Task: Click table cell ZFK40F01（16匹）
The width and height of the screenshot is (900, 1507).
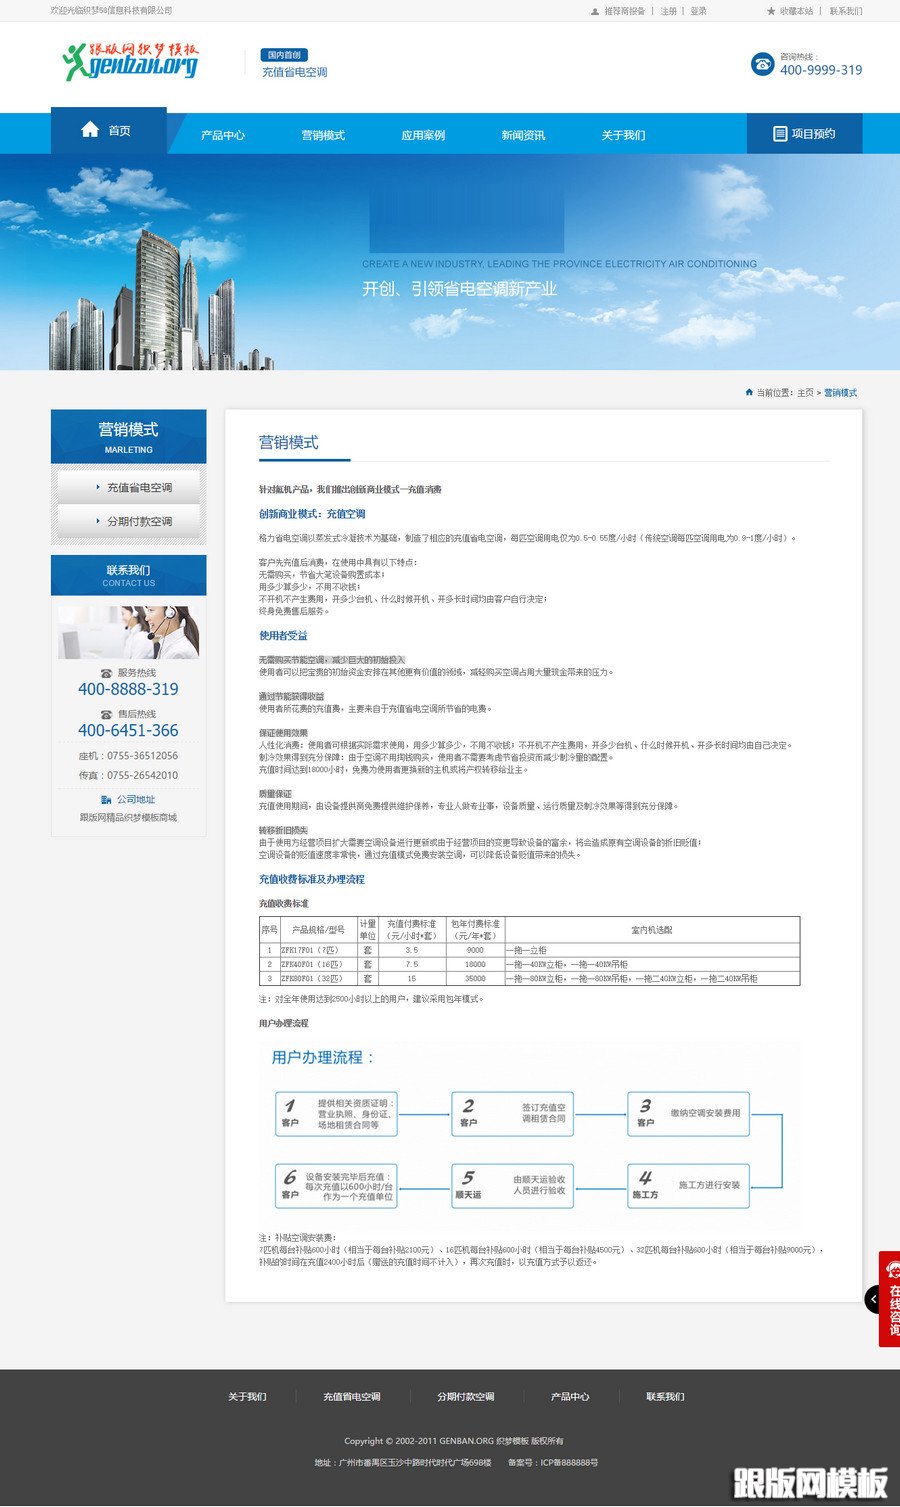Action: 317,965
